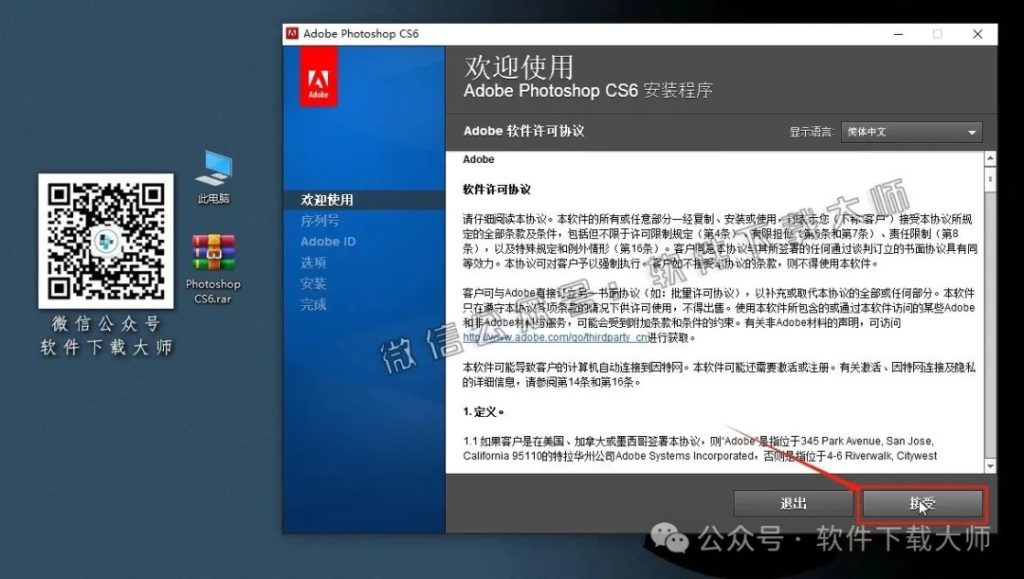Click the scrollbar up arrow icon
1024x579 pixels.
click(990, 157)
